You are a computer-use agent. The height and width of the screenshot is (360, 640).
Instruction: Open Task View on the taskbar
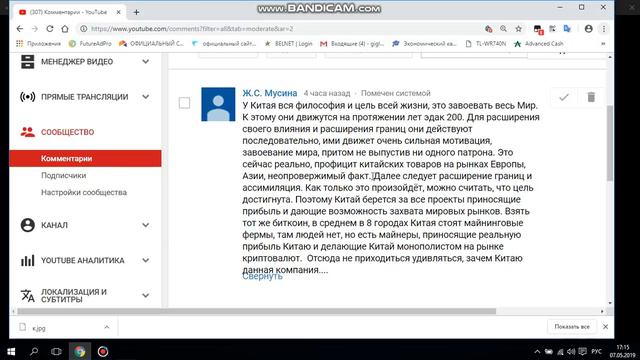[x=56, y=351]
